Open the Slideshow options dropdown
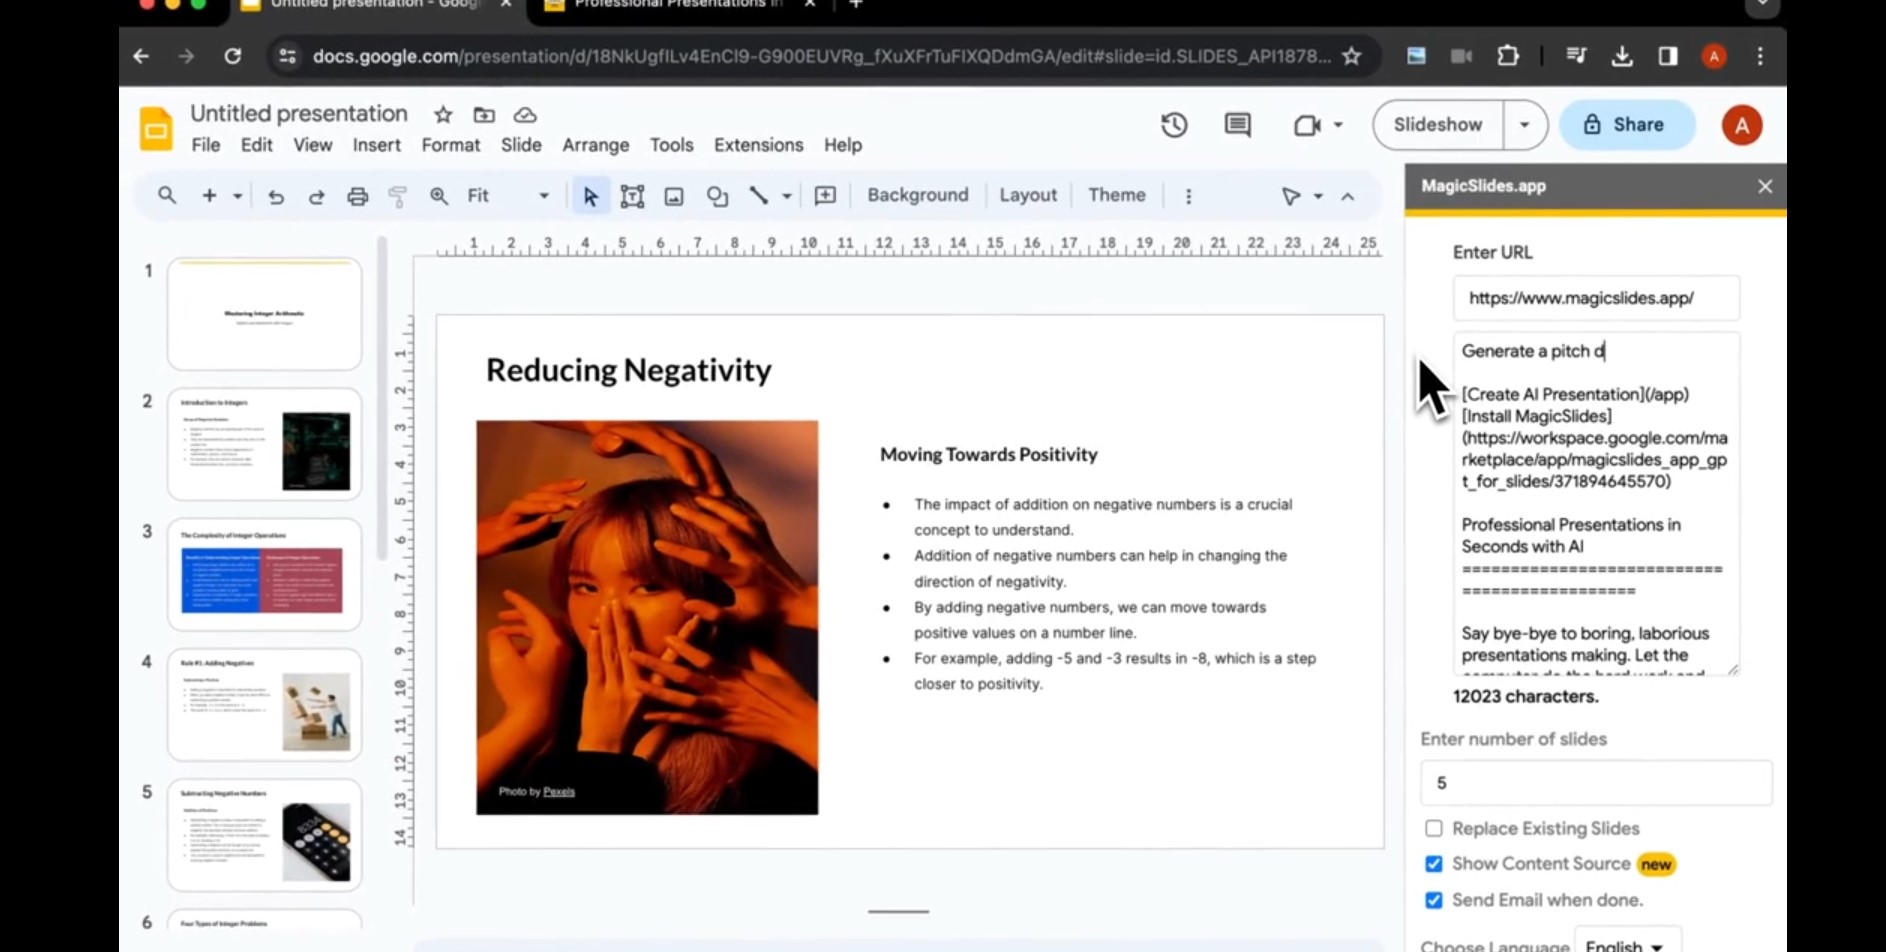 click(1524, 125)
